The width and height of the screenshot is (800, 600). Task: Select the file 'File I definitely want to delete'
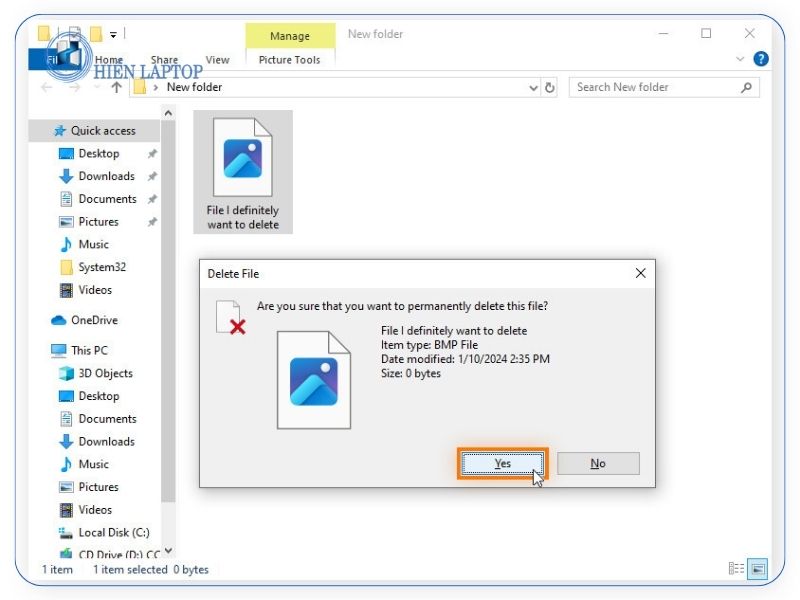pyautogui.click(x=243, y=172)
